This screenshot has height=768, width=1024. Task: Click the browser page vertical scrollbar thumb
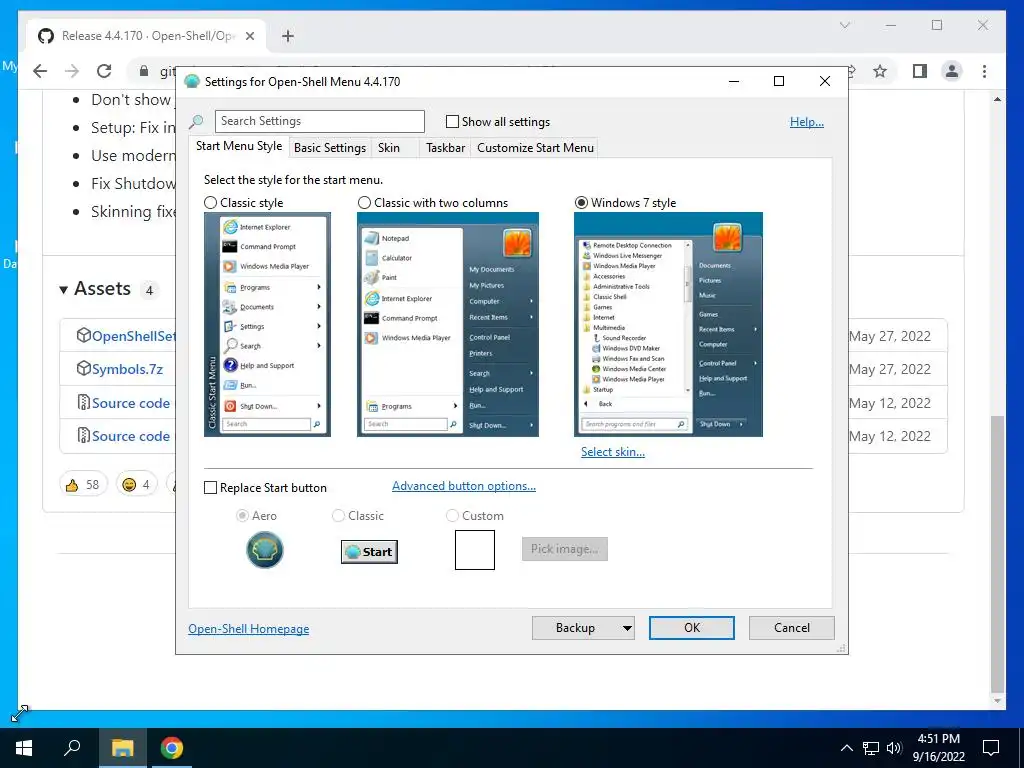pyautogui.click(x=997, y=554)
